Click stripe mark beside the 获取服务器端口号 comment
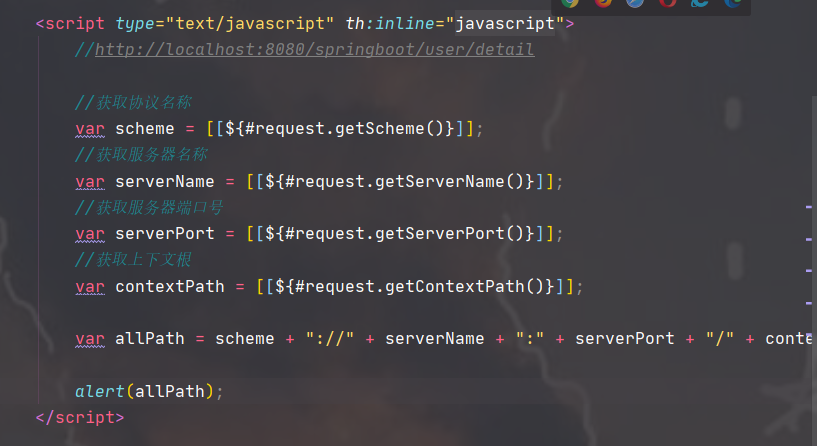This screenshot has height=446, width=817. pos(809,207)
